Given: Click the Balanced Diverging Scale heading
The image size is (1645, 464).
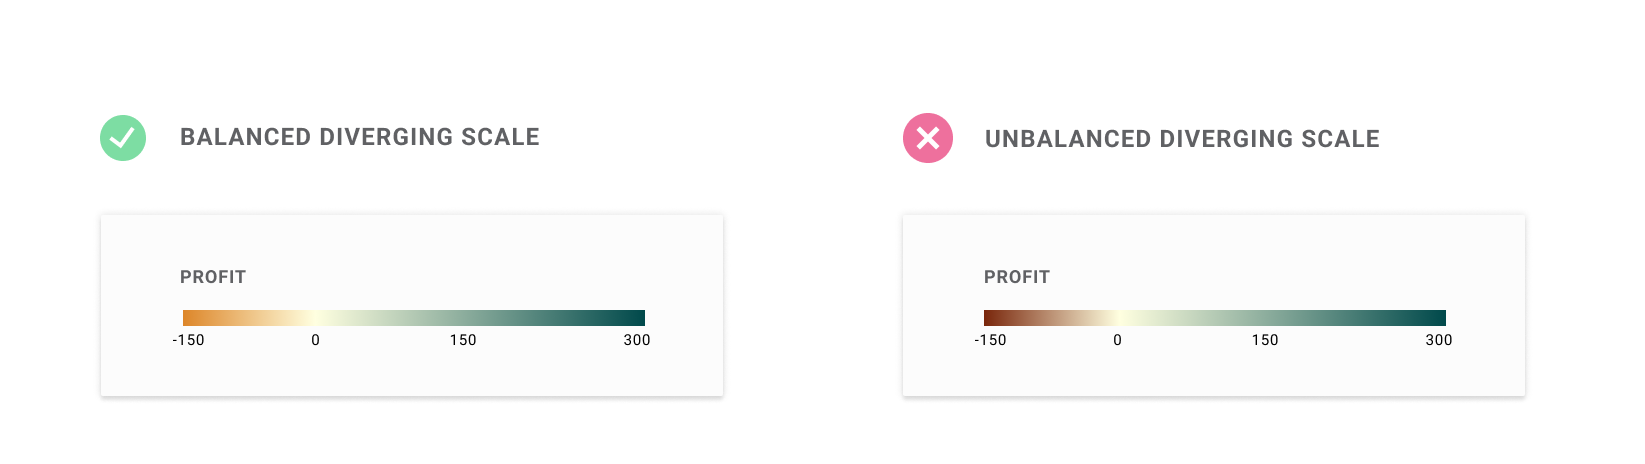Looking at the screenshot, I should click(360, 137).
